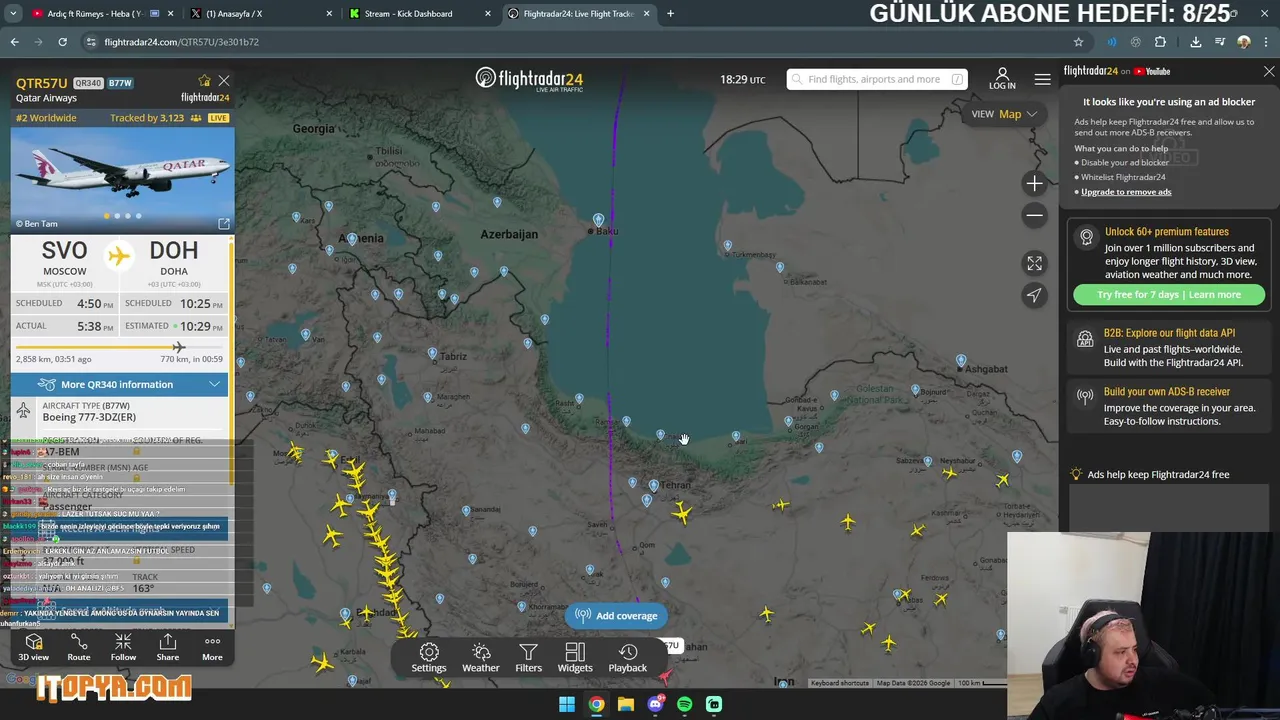The image size is (1280, 720).
Task: Click the Baku airport marker
Action: point(598,219)
